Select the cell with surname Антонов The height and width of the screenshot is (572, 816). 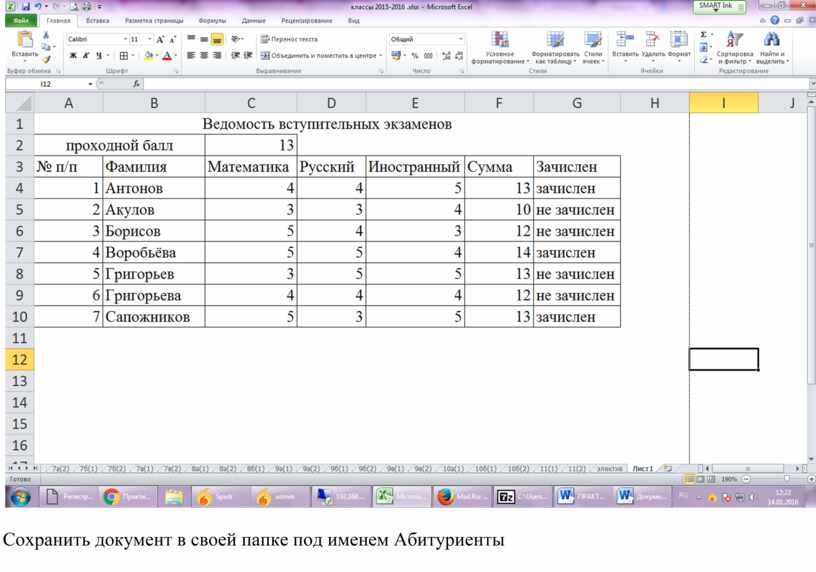[154, 188]
